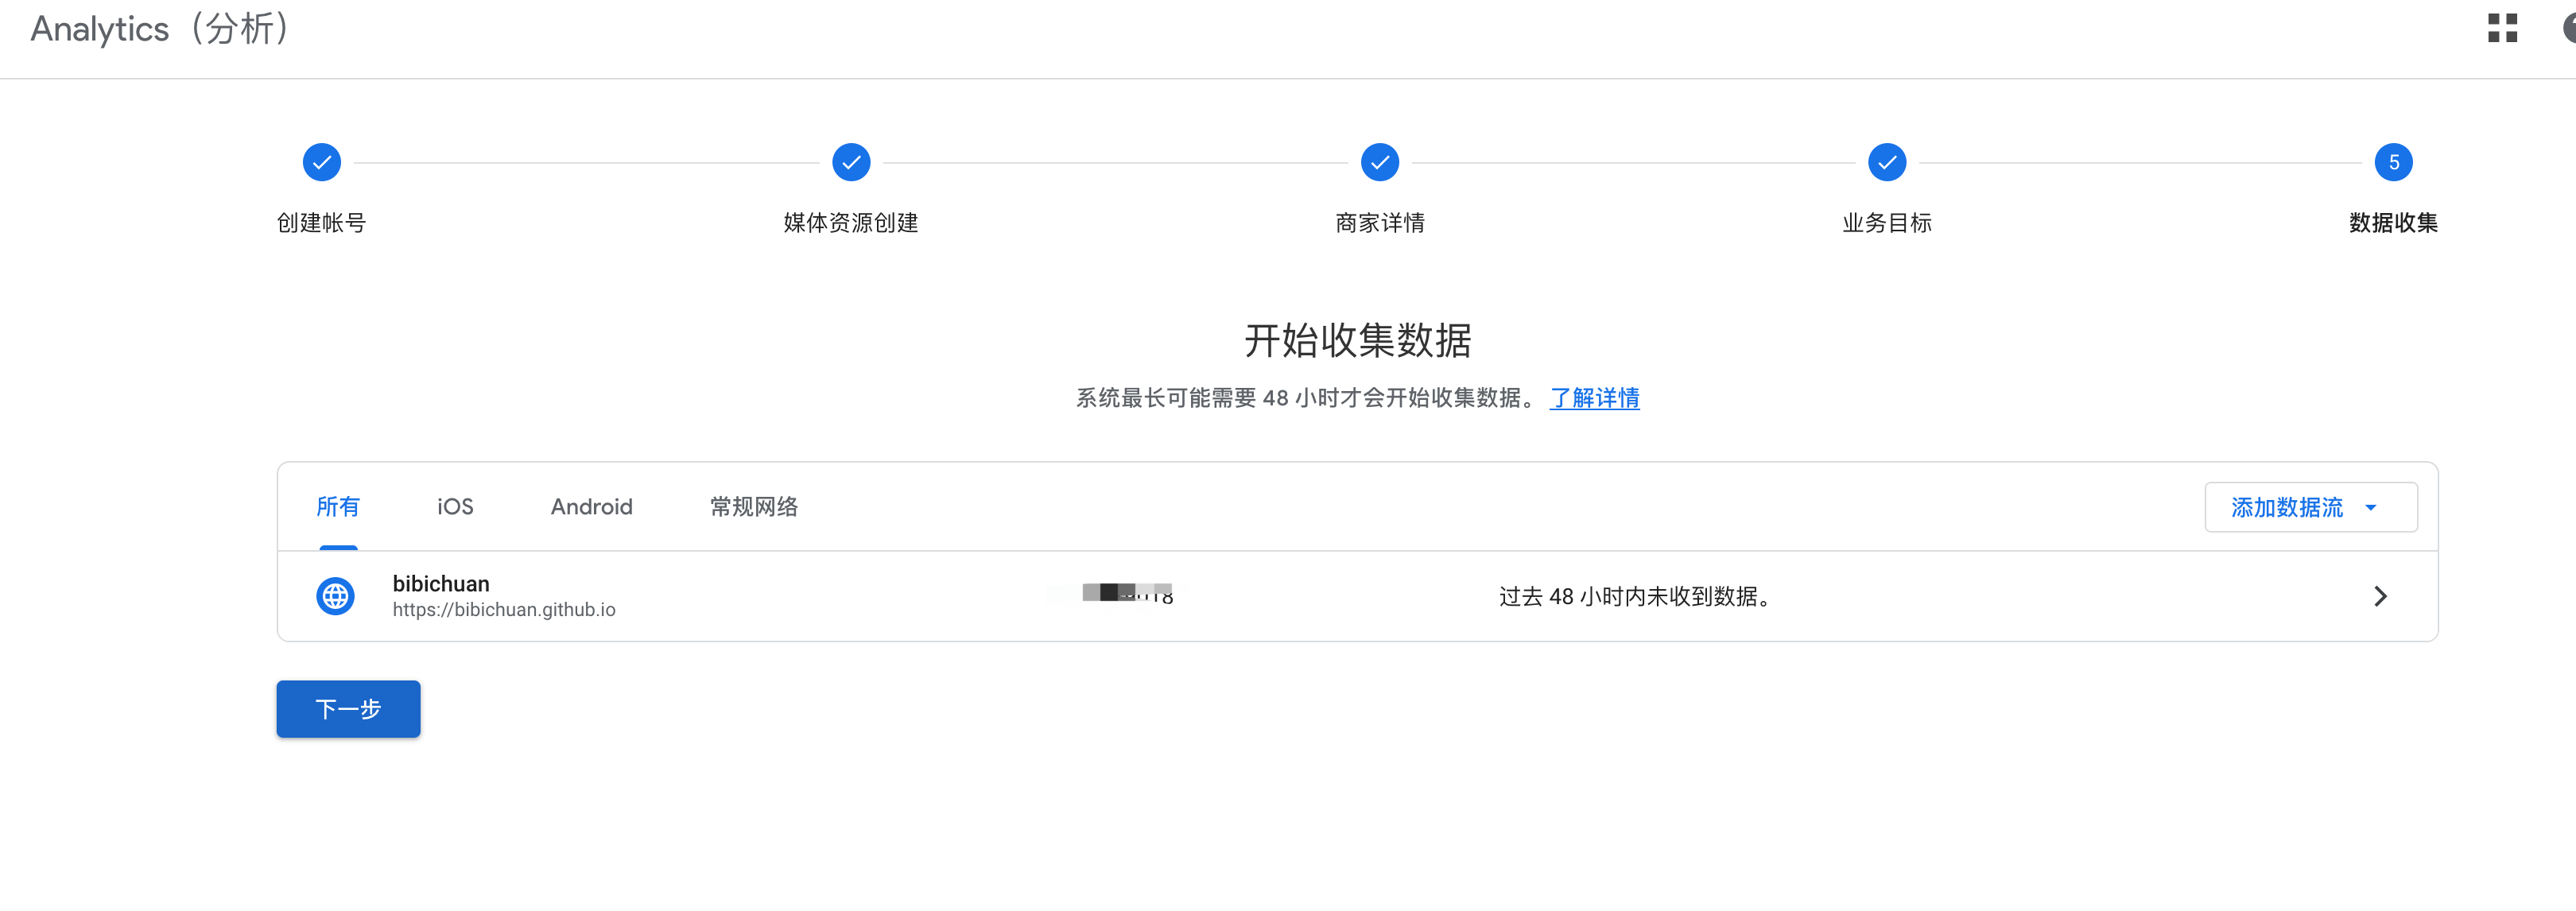
Task: Click the 下一步 button
Action: [348, 709]
